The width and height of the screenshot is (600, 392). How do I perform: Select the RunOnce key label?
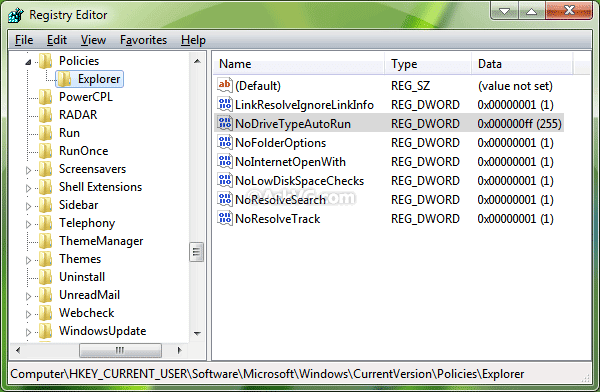click(83, 151)
